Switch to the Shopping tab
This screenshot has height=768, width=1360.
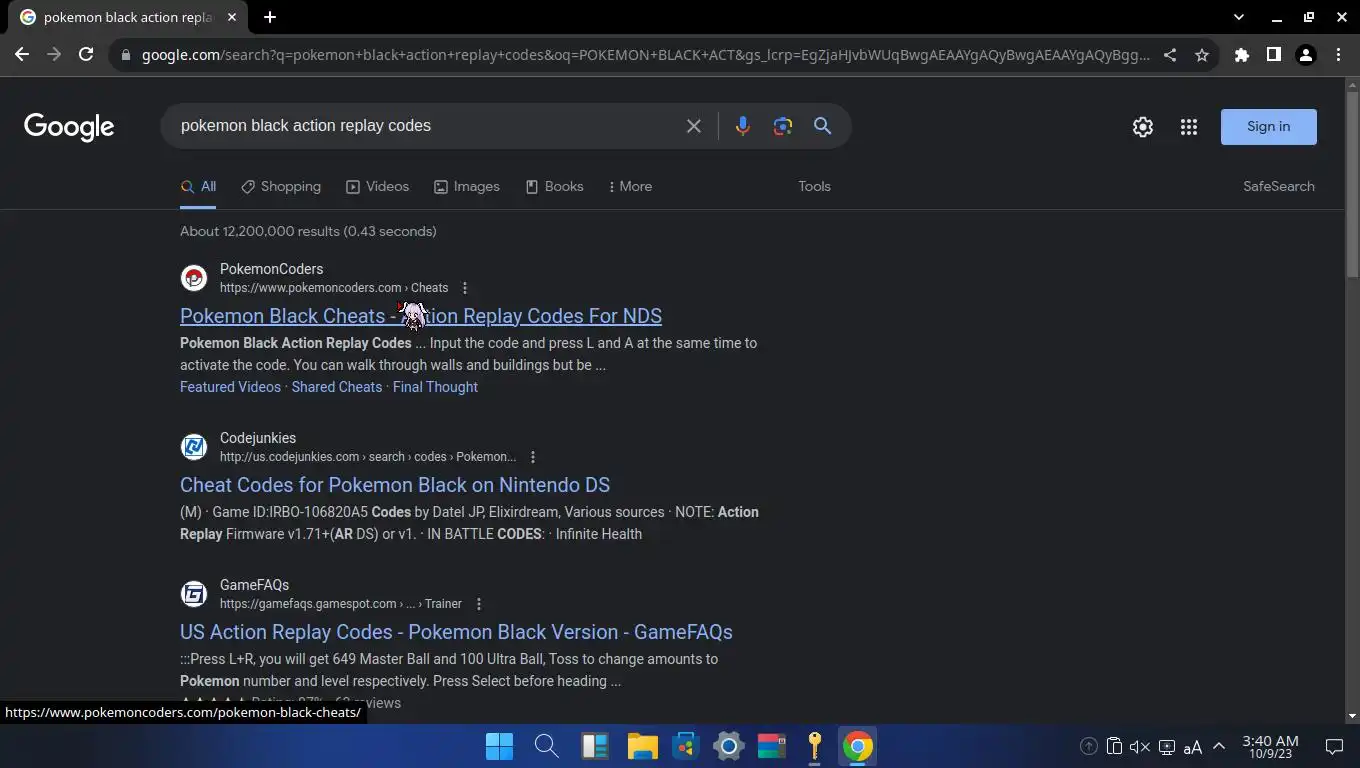point(280,187)
